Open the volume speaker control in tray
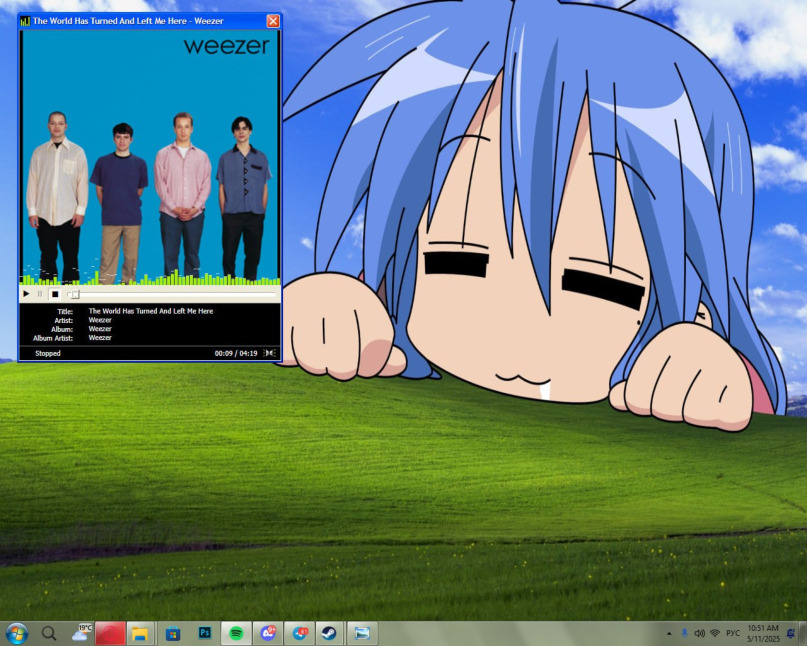Screen dimensions: 807x646 pos(699,633)
